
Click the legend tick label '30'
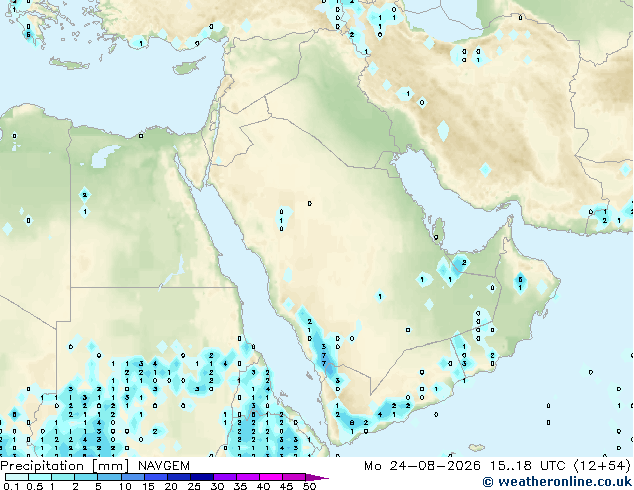click(x=217, y=486)
